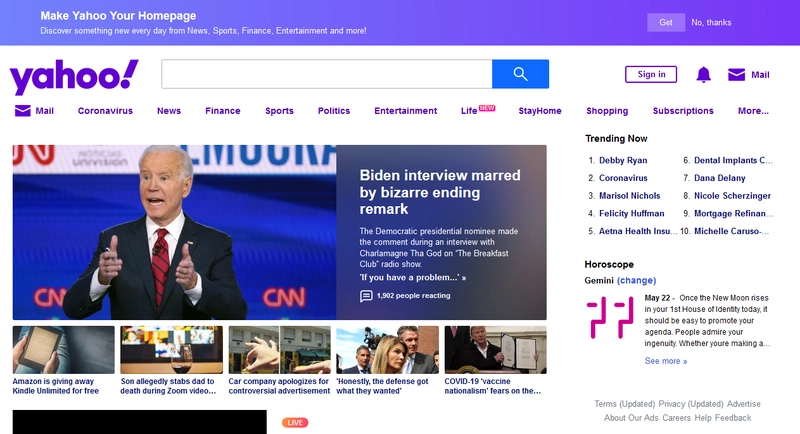Expand horoscope with See more link
The width and height of the screenshot is (800, 434).
pyautogui.click(x=665, y=361)
